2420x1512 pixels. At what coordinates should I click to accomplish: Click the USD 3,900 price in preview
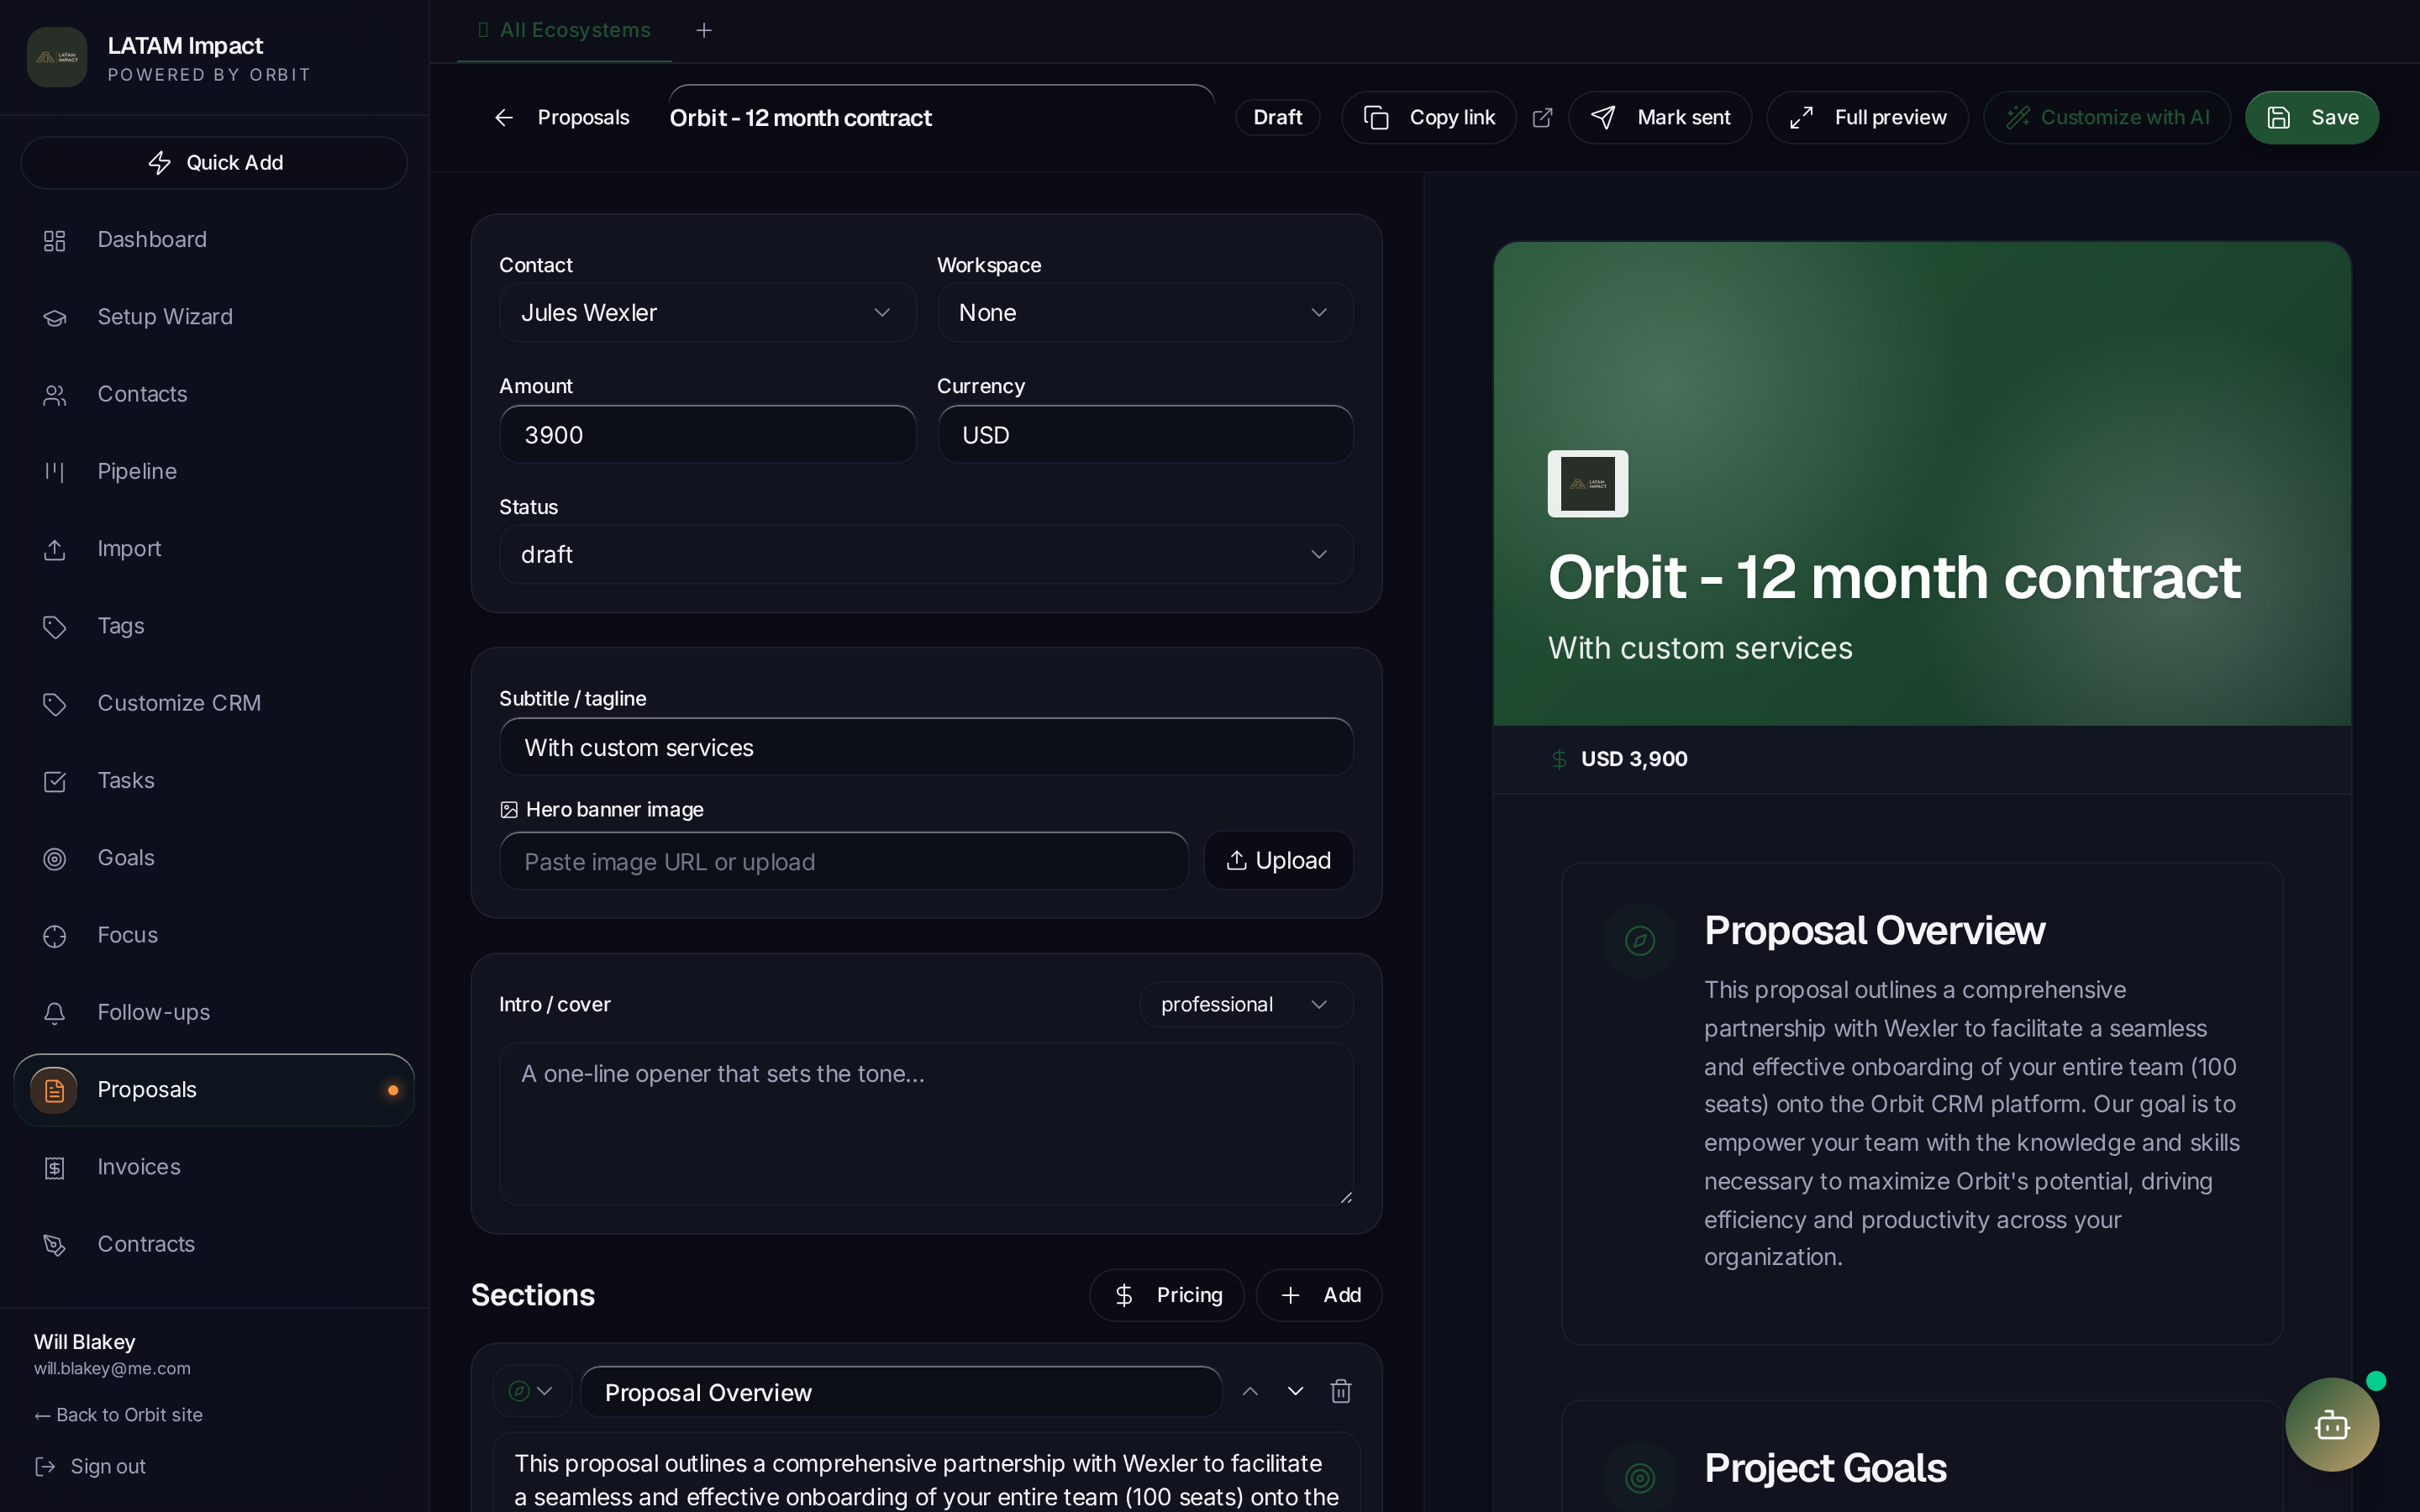1634,759
